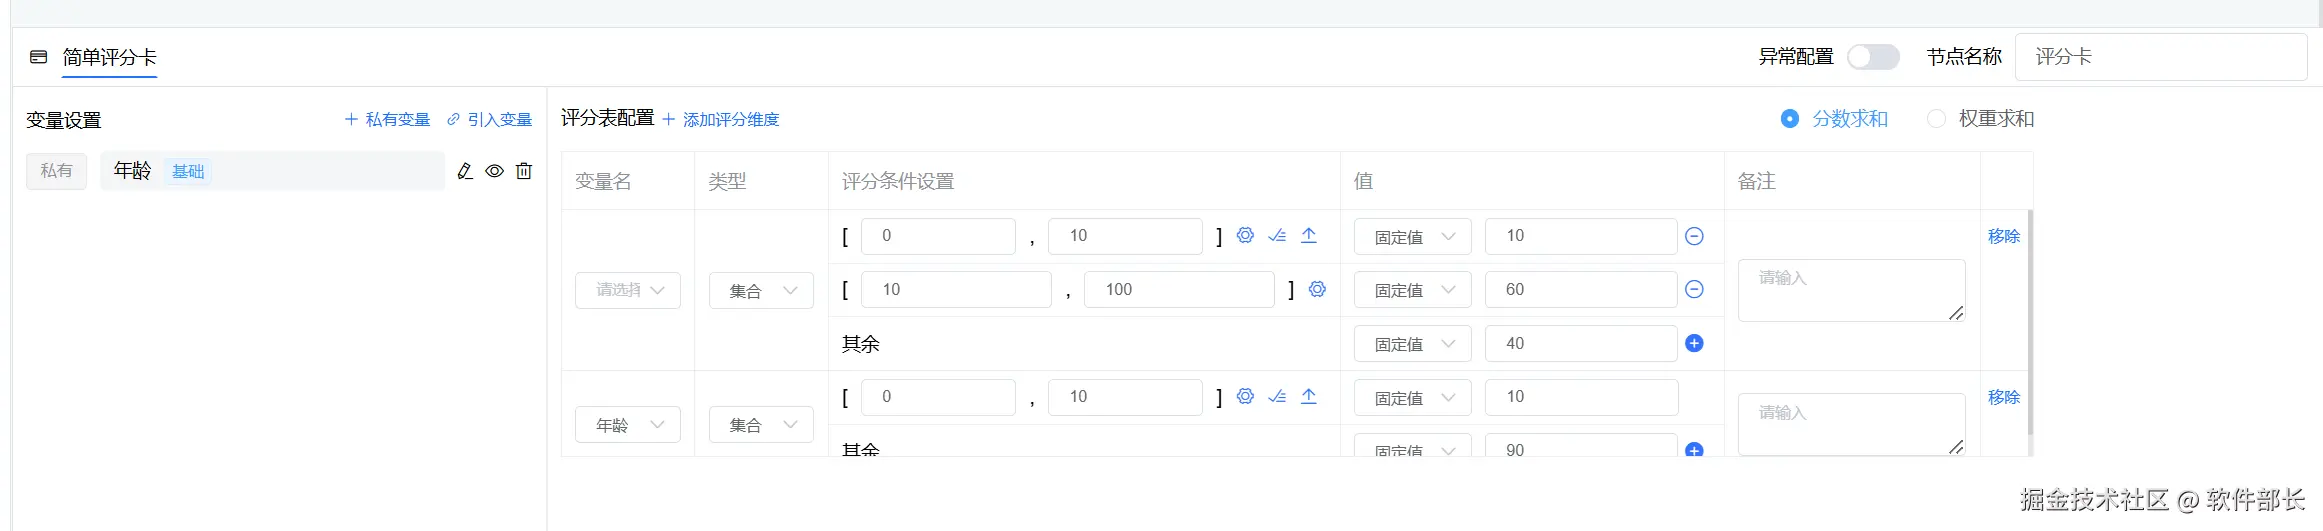The image size is (2323, 531).
Task: Click the pencil edit icon for 年龄
Action: (465, 171)
